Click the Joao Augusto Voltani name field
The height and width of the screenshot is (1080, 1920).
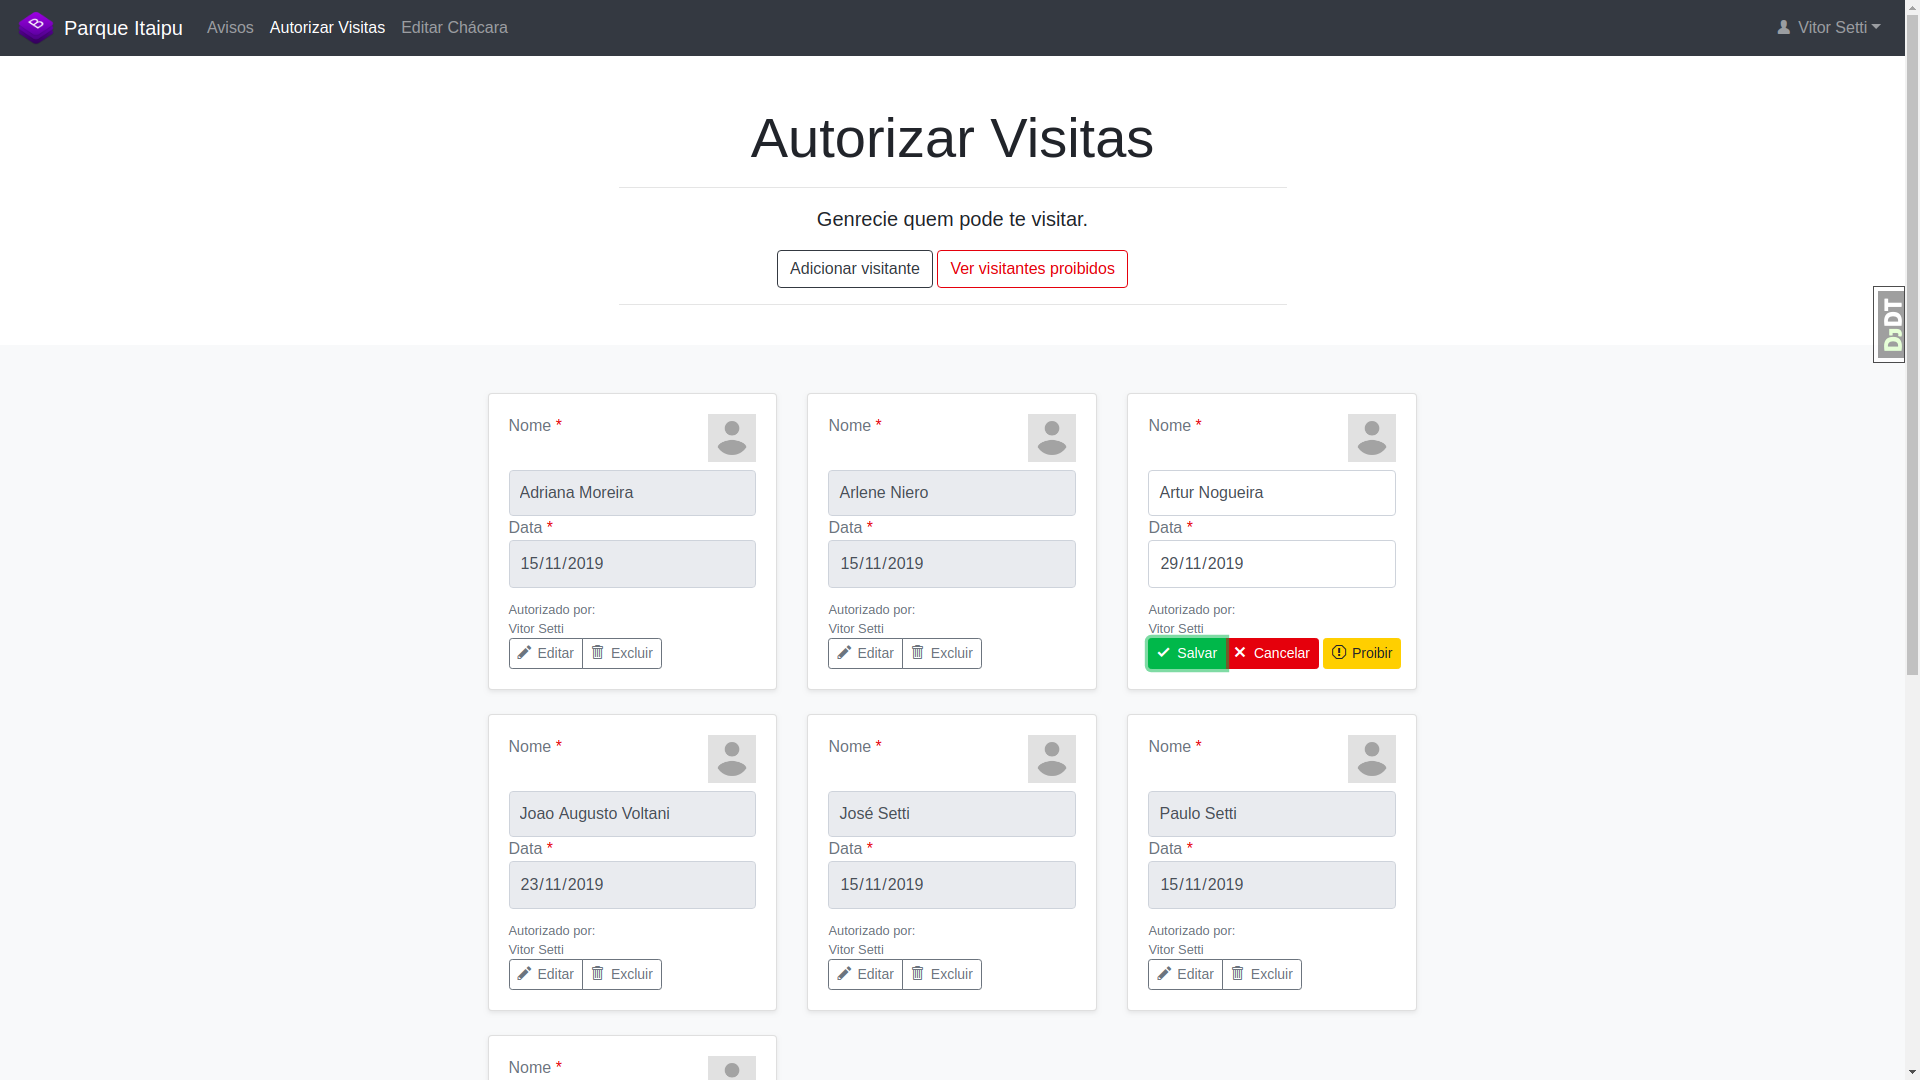[x=632, y=814]
